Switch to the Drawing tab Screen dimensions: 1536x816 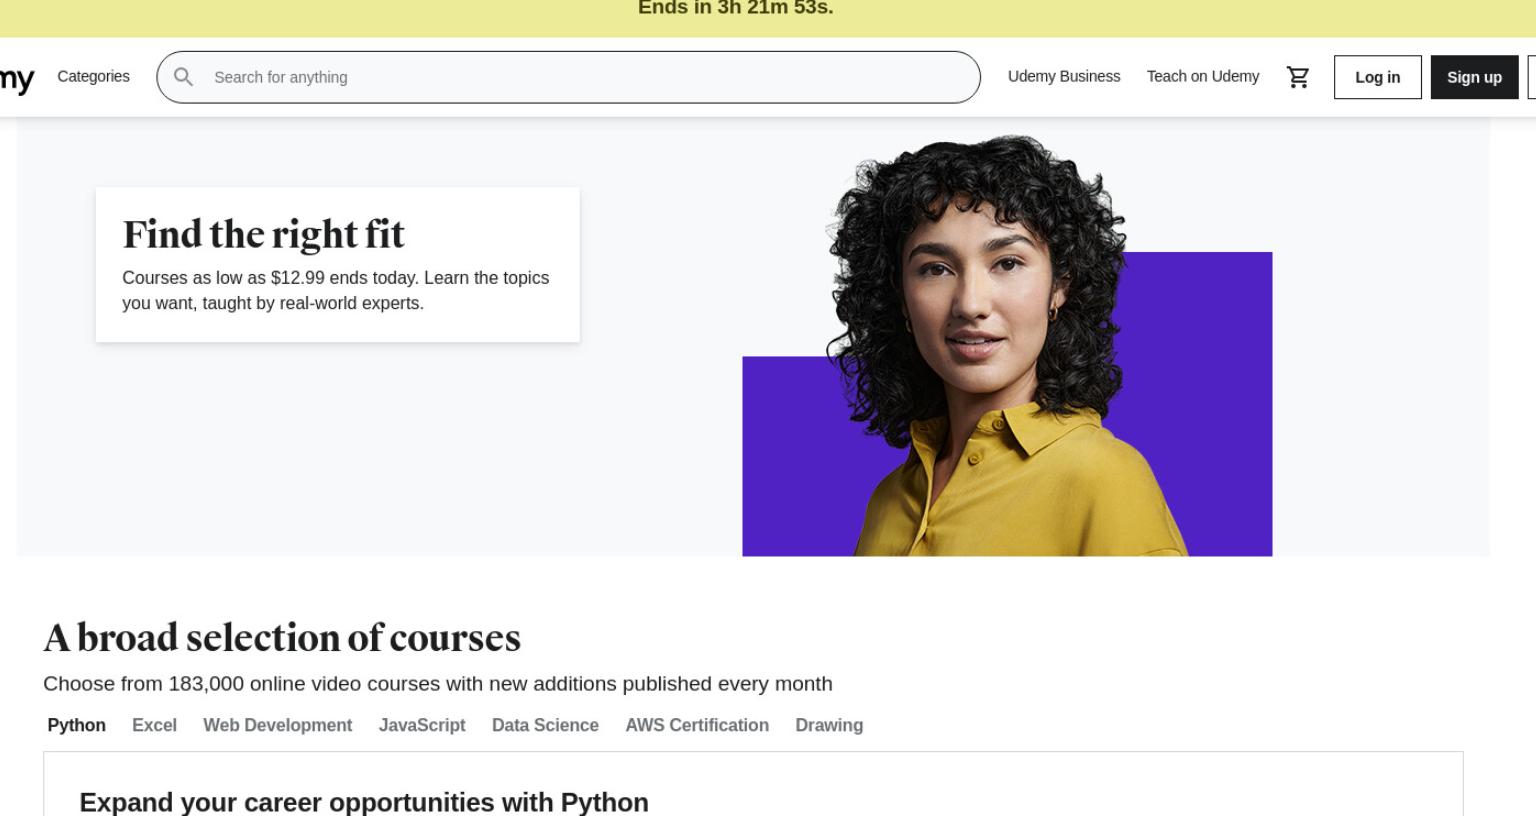click(829, 725)
